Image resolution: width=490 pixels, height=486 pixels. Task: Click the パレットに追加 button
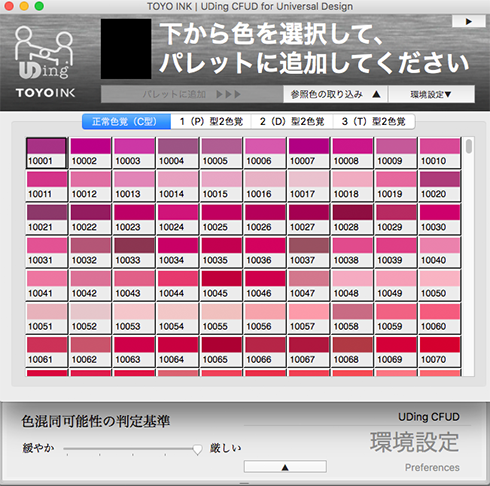pyautogui.click(x=192, y=94)
